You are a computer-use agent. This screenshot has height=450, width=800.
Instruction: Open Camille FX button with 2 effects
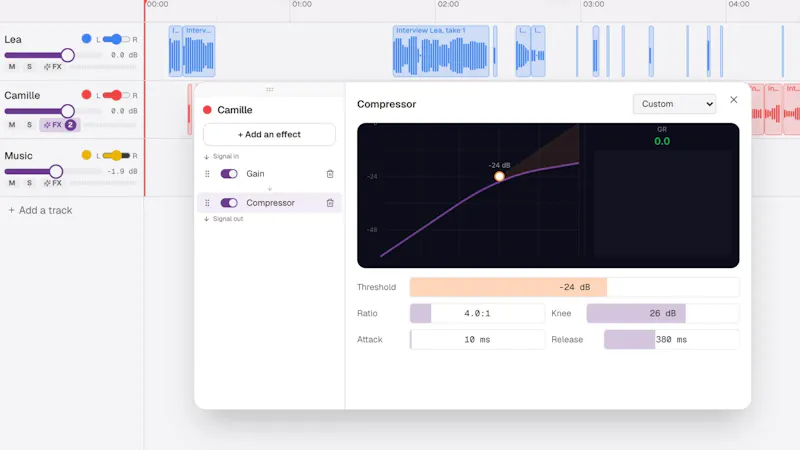60,125
